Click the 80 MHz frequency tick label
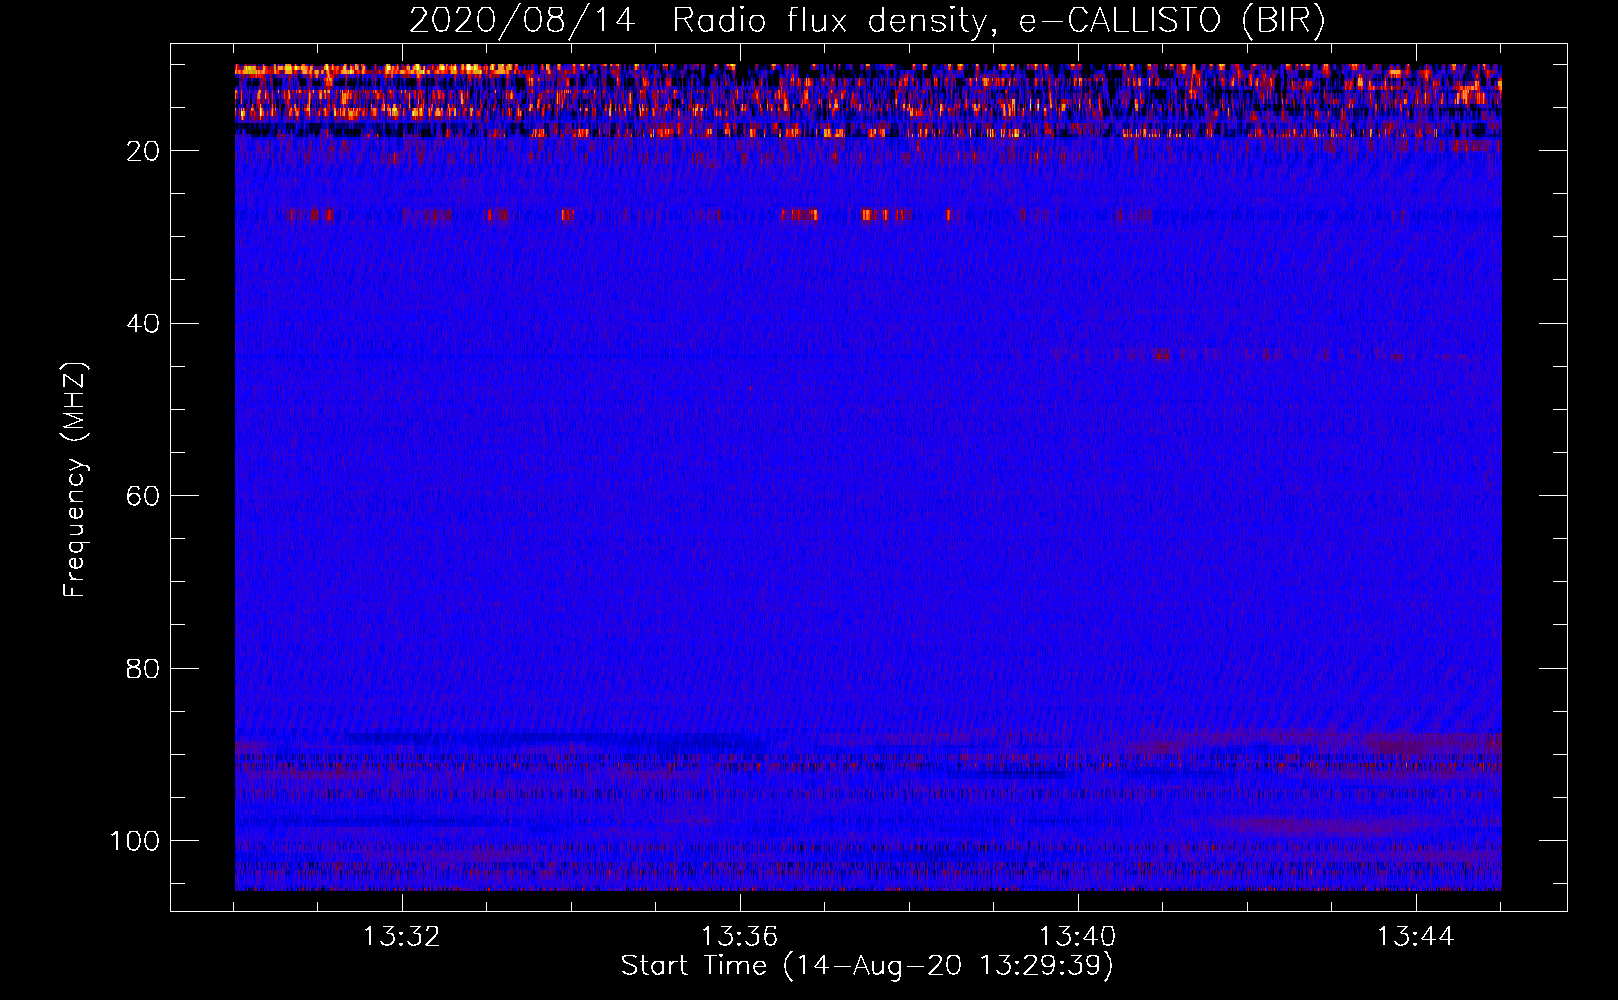This screenshot has height=1000, width=1618. click(143, 668)
